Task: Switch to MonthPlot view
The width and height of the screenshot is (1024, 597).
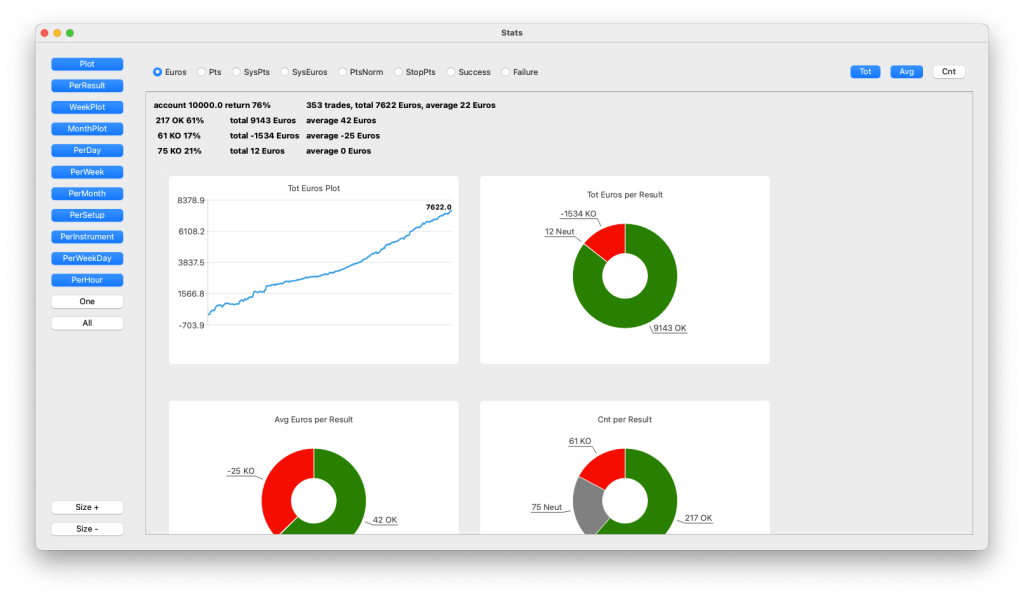Action: [87, 129]
